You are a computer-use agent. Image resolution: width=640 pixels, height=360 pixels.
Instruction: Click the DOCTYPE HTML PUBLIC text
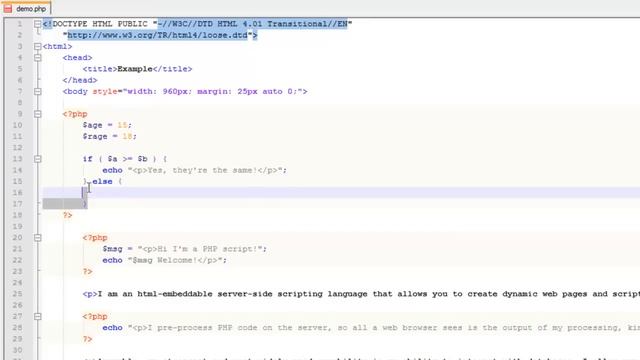click(x=103, y=24)
